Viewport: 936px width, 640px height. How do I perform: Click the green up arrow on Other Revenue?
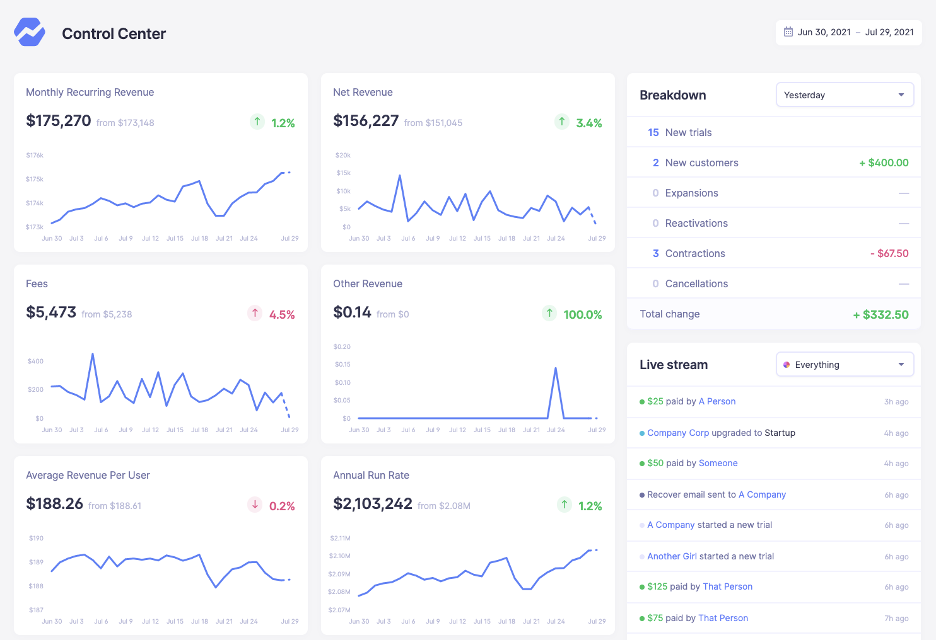click(549, 314)
